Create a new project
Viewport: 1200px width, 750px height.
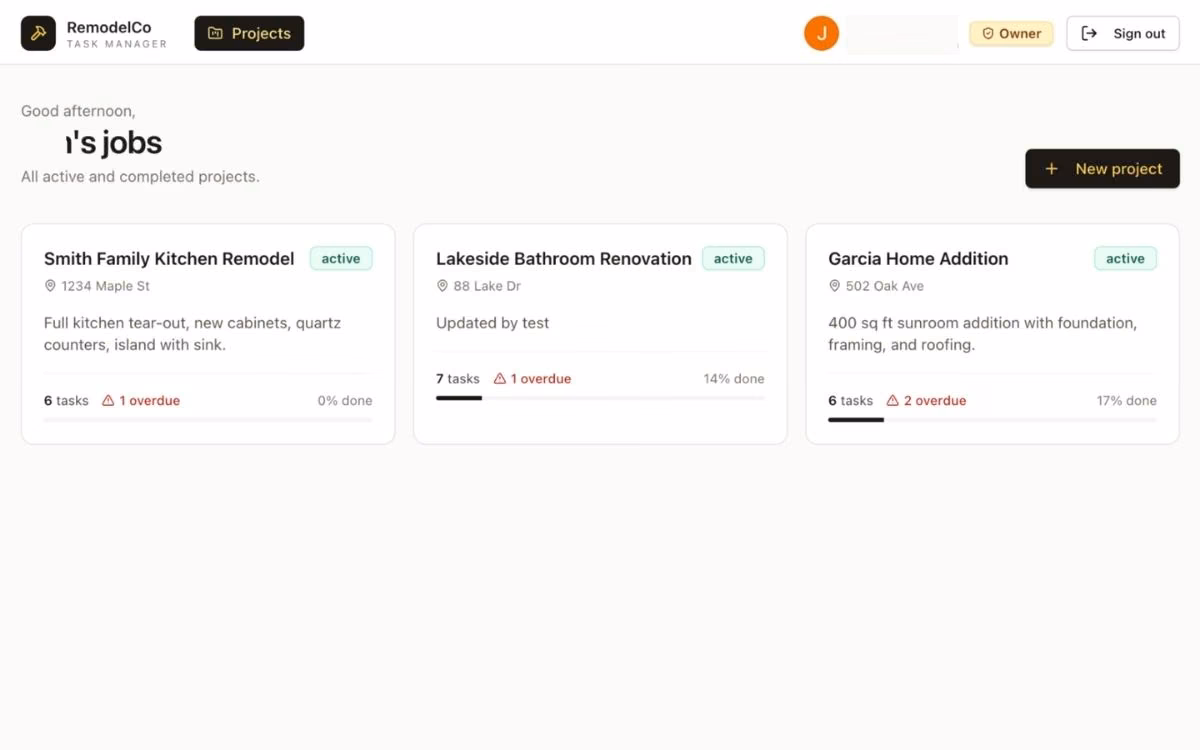point(1102,169)
